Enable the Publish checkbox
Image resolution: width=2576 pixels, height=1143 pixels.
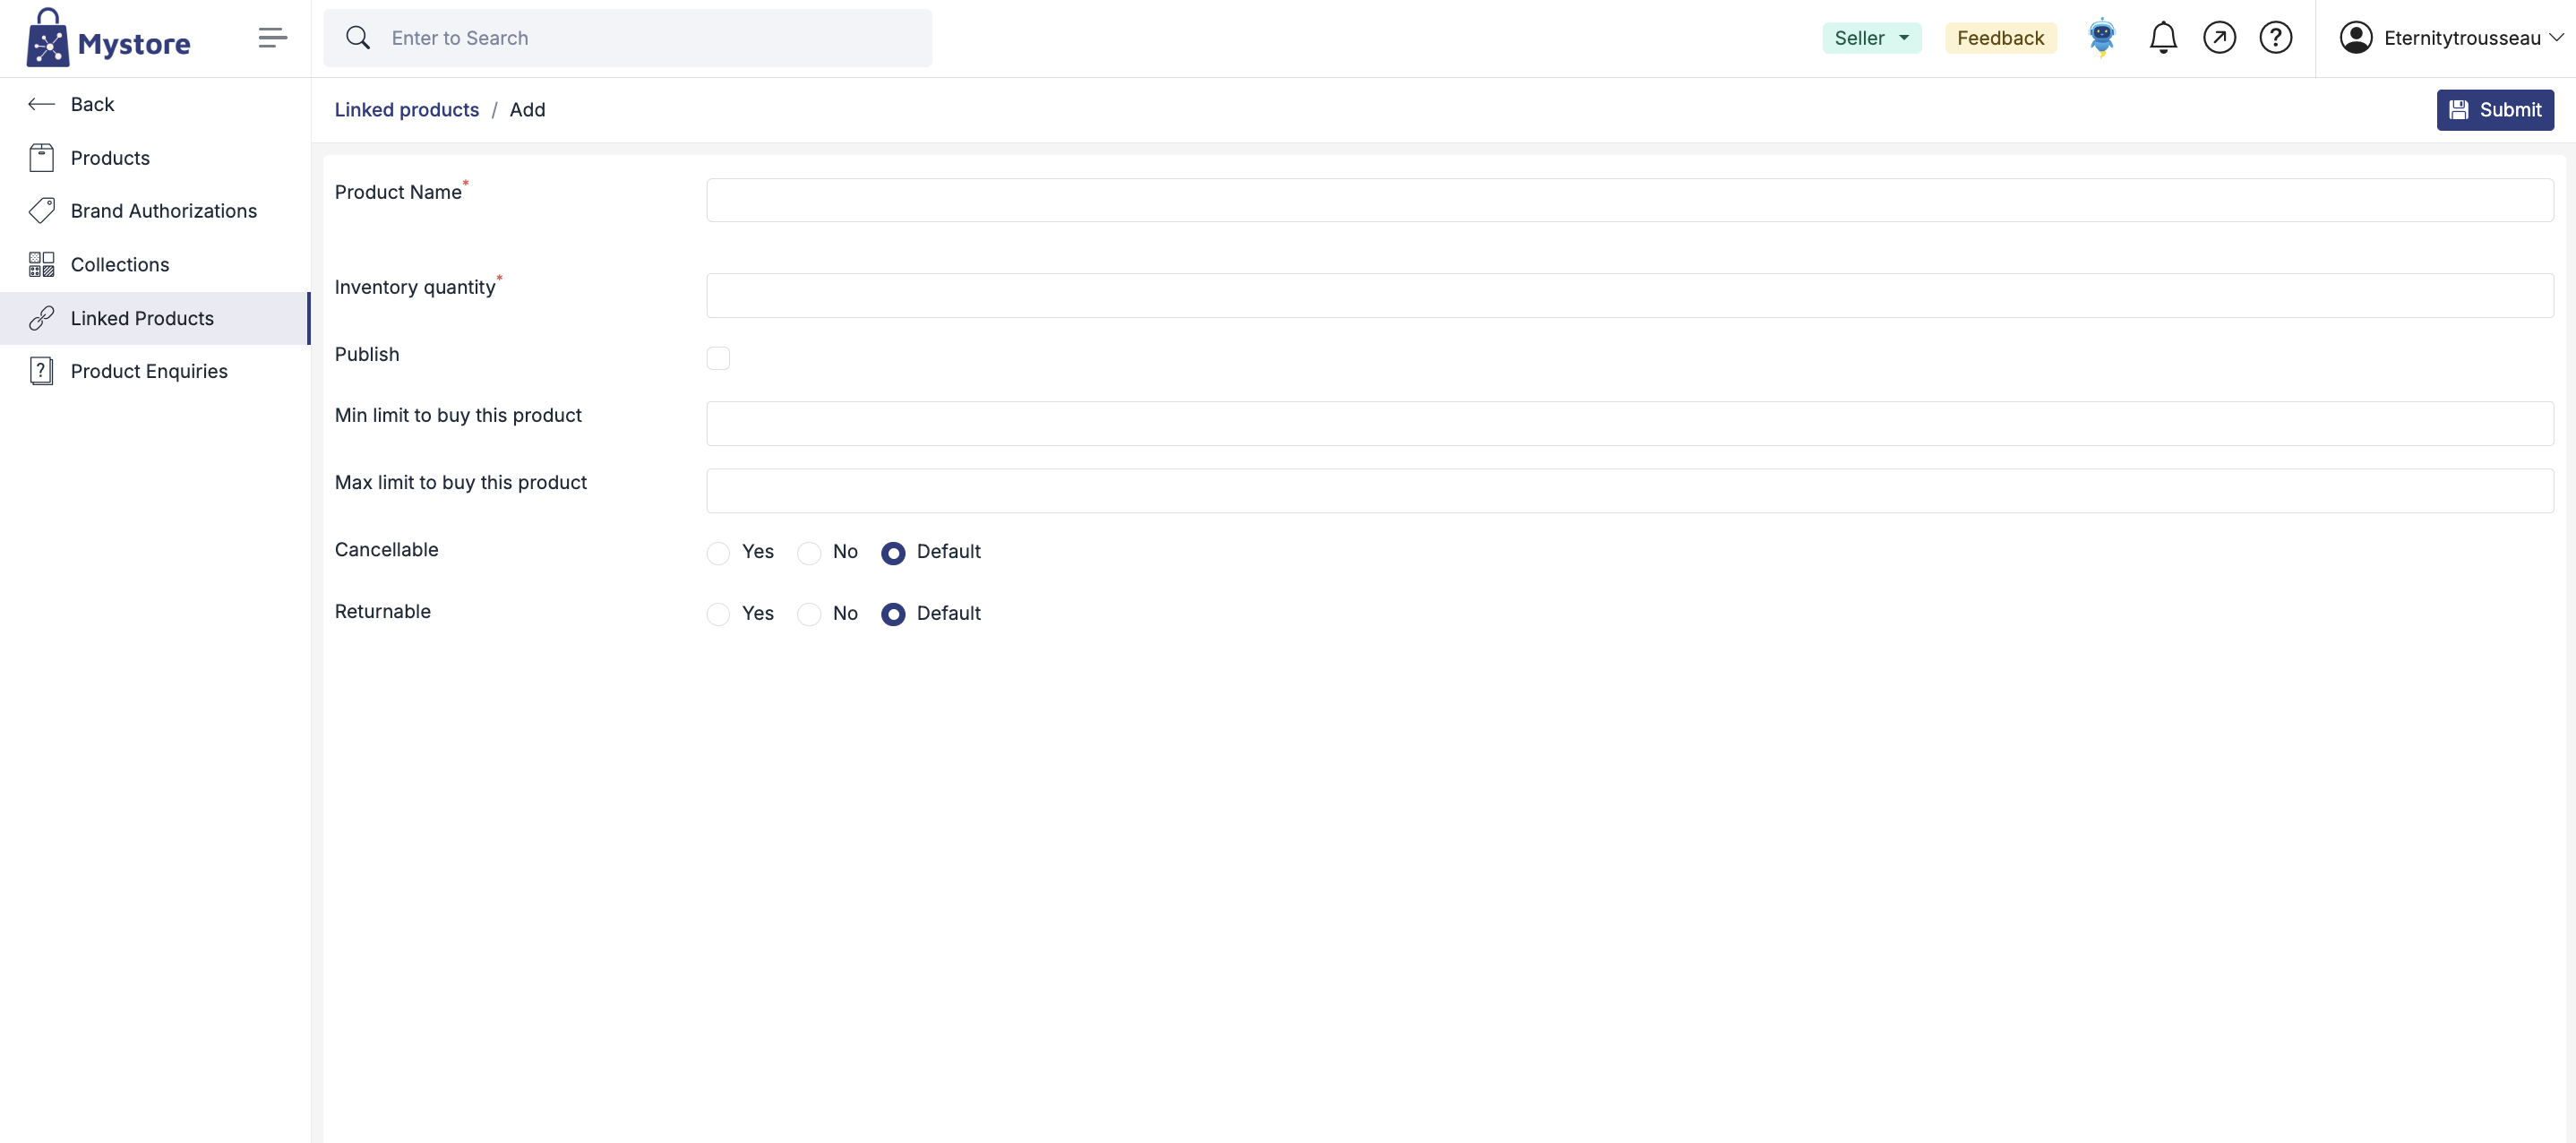pos(718,358)
